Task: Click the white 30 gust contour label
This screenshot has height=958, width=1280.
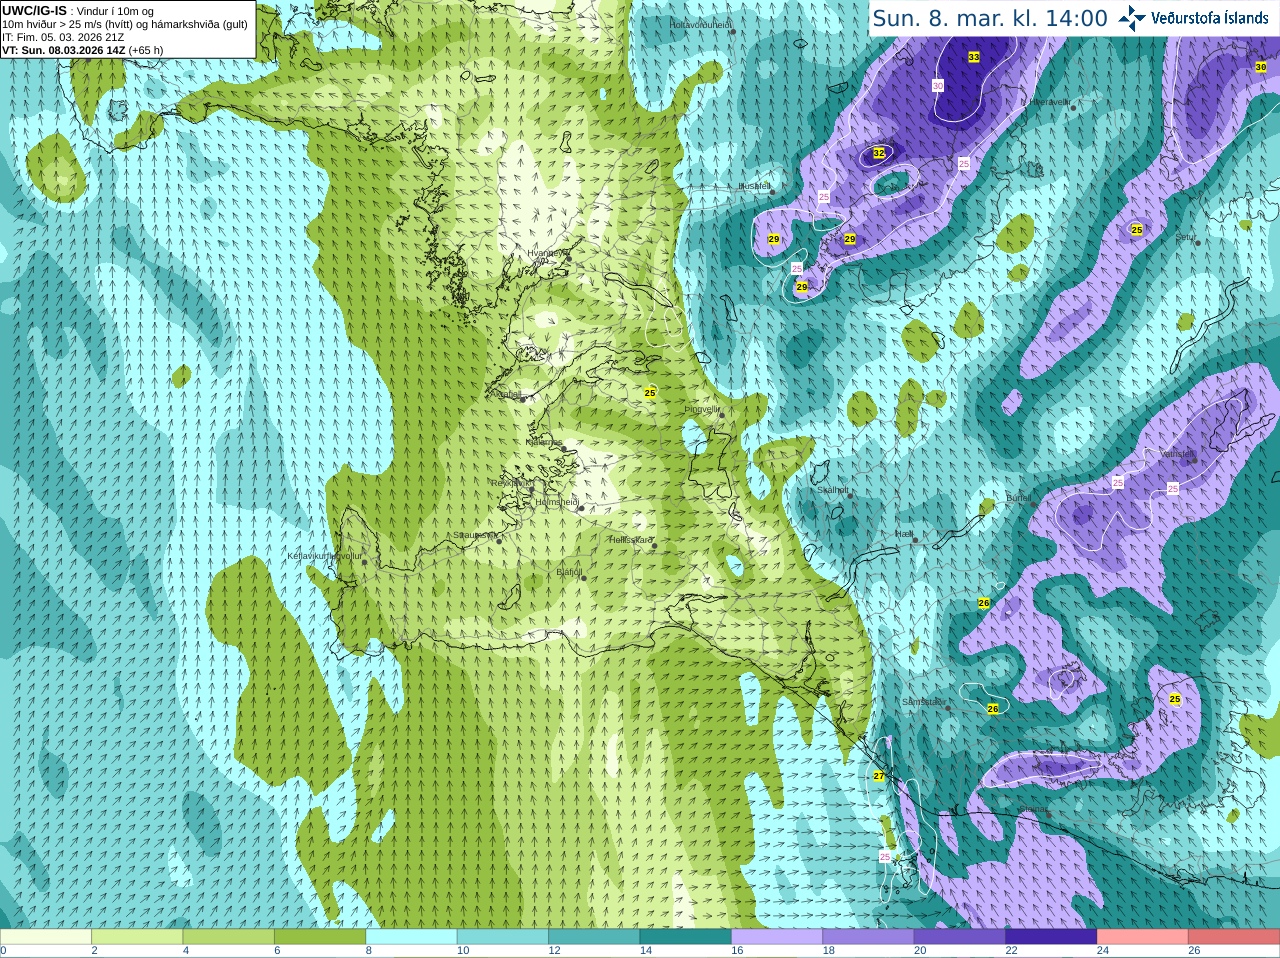Action: (x=938, y=86)
